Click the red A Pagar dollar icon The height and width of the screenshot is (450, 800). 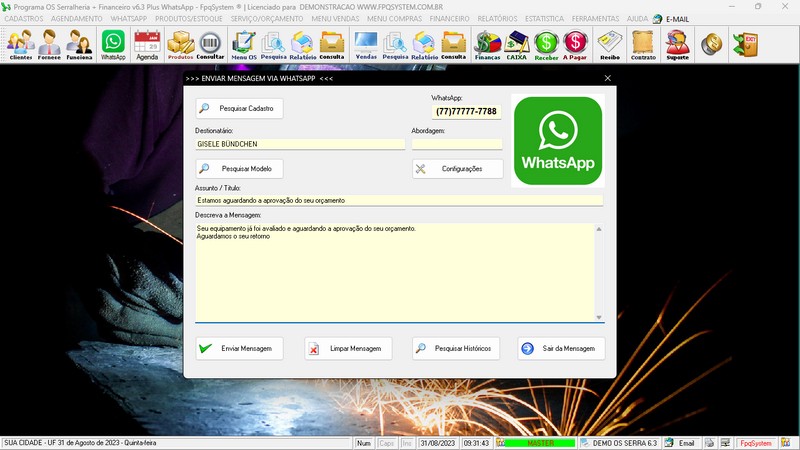coord(575,45)
